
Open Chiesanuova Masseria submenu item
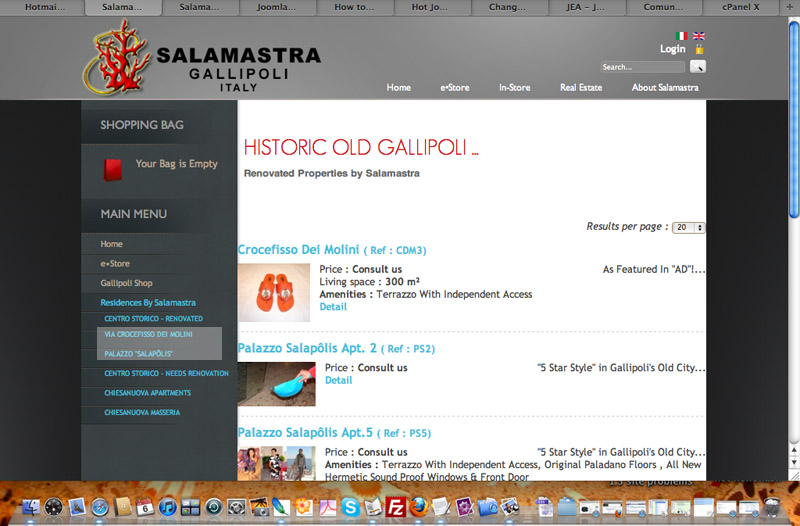pos(142,412)
